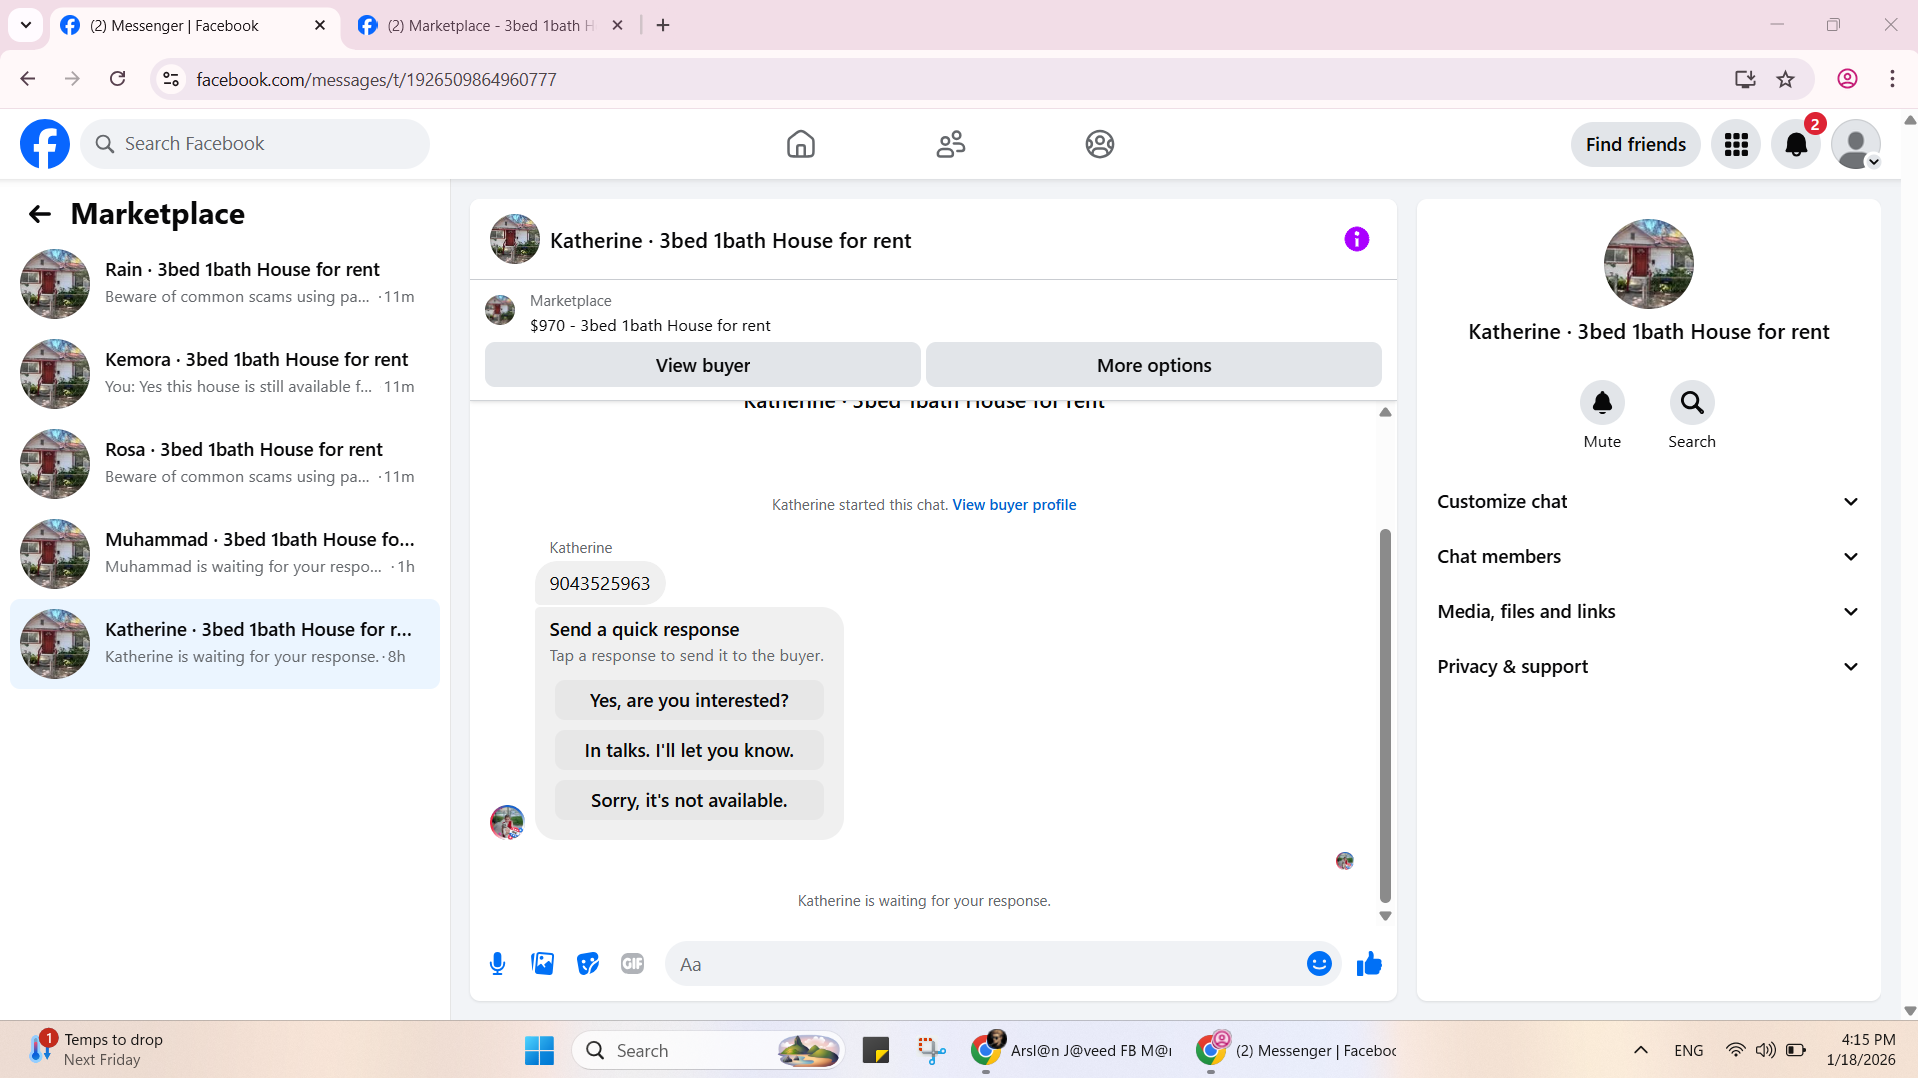The image size is (1918, 1078).
Task: Mute the Katherine conversation
Action: click(x=1602, y=403)
